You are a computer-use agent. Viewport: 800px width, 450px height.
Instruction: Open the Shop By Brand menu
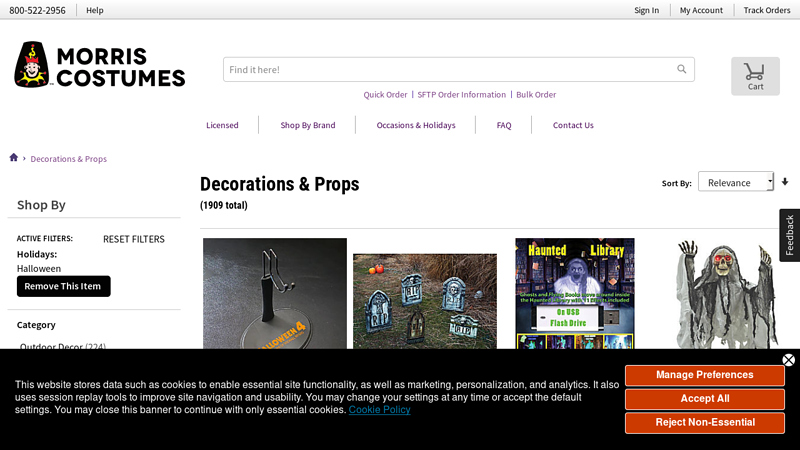click(307, 125)
